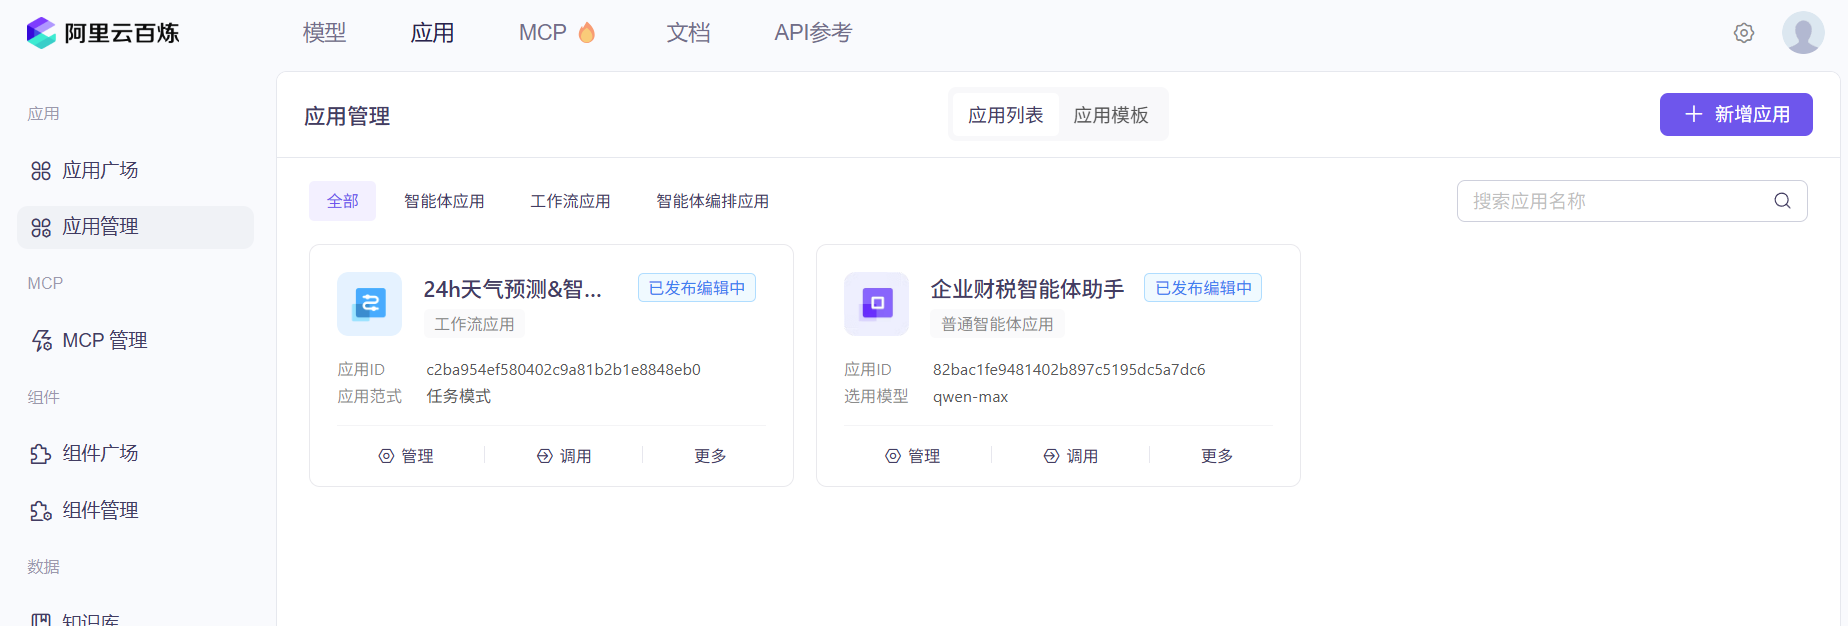This screenshot has height=626, width=1848.
Task: Expand 更多 on 24h天气预测 card
Action: pos(710,456)
